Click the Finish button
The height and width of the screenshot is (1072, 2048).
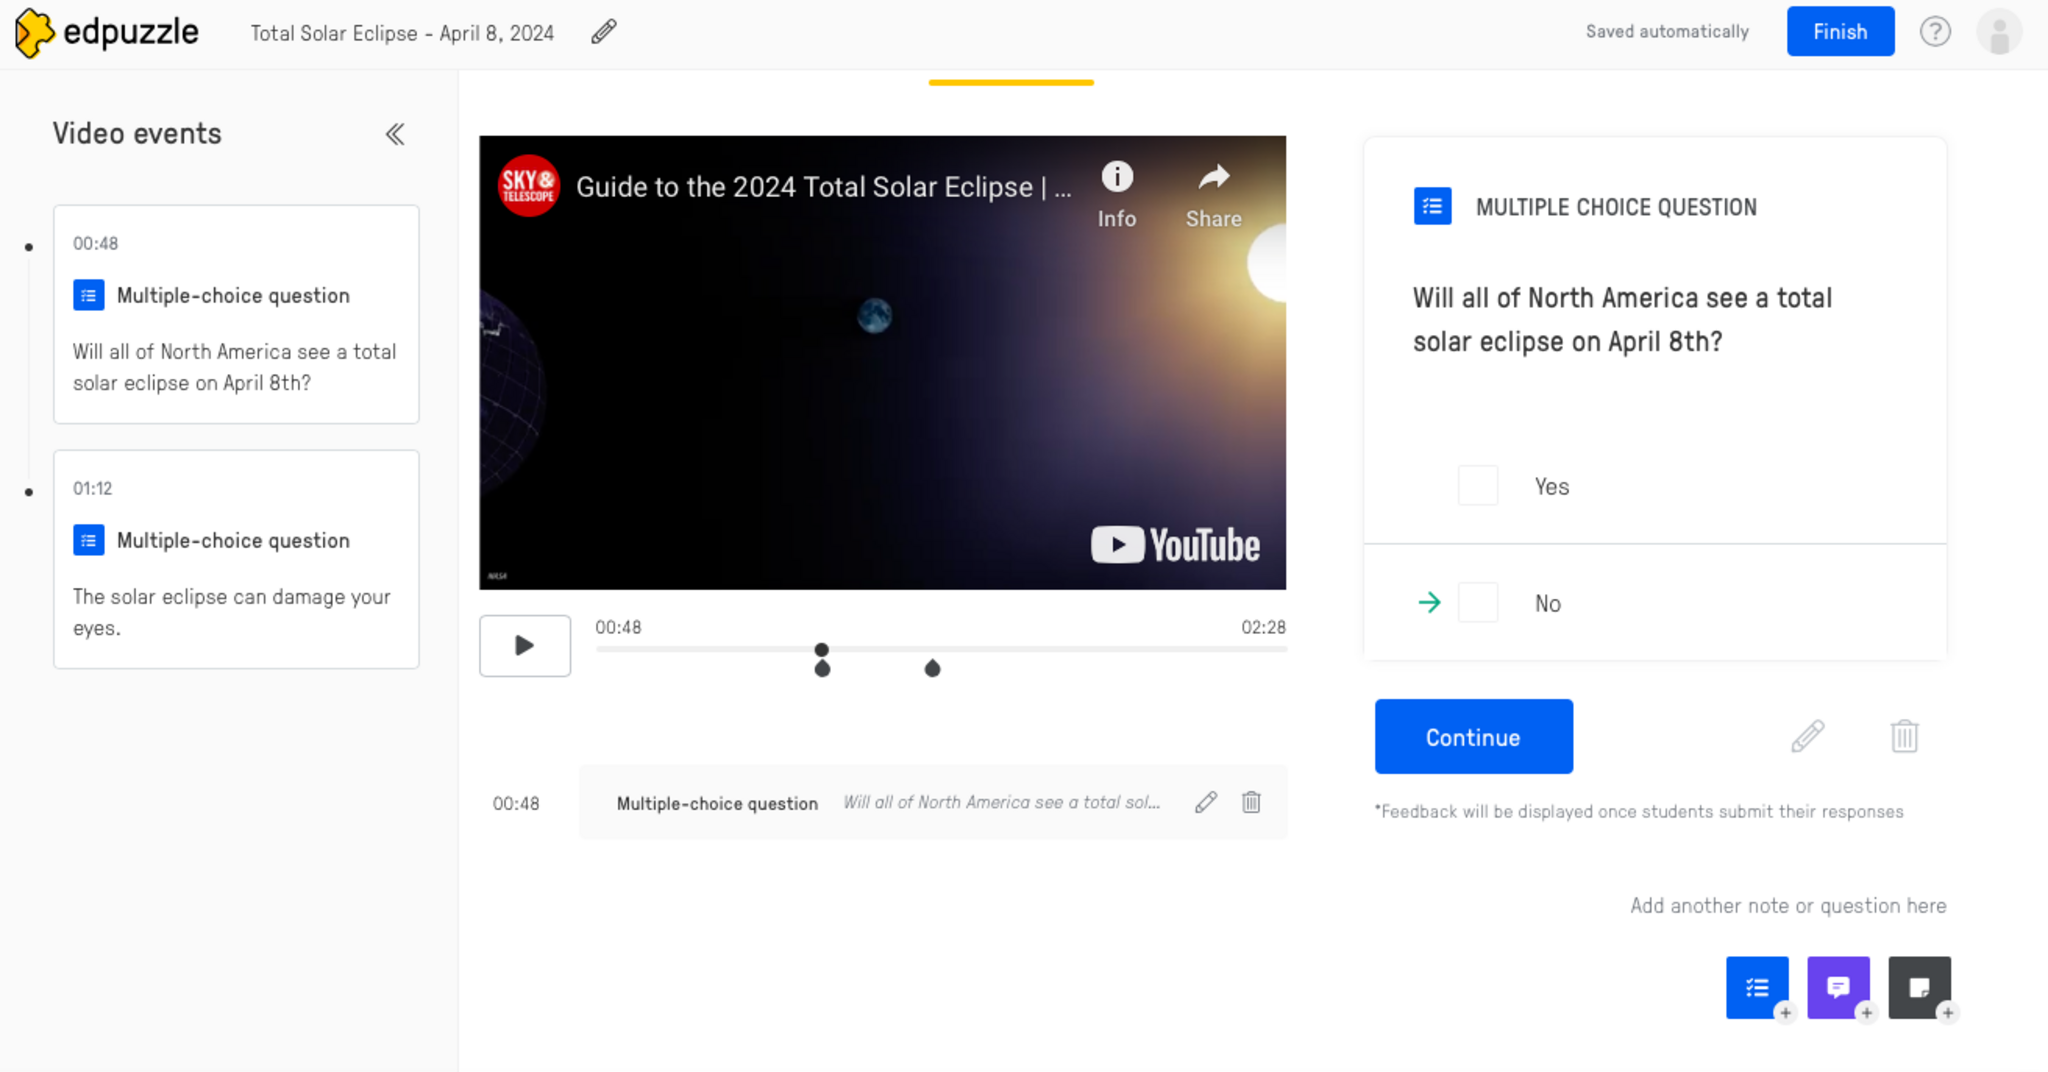pyautogui.click(x=1839, y=32)
